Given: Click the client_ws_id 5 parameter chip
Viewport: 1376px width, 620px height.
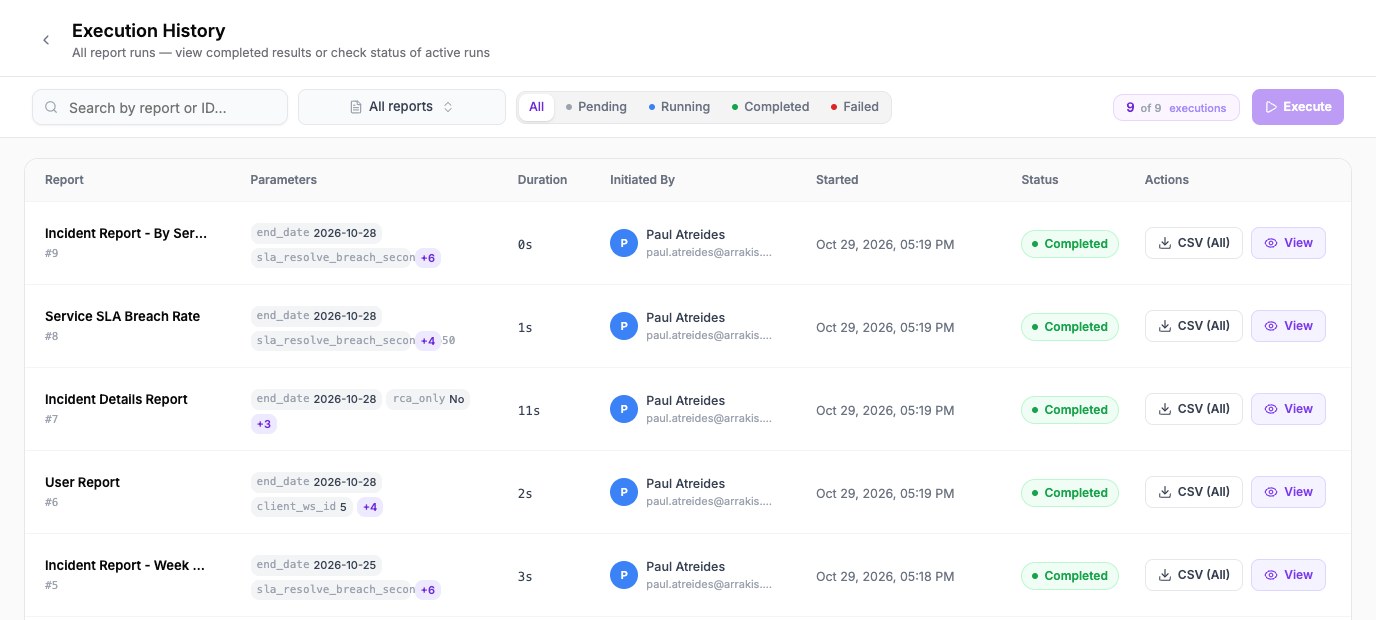Looking at the screenshot, I should point(302,507).
